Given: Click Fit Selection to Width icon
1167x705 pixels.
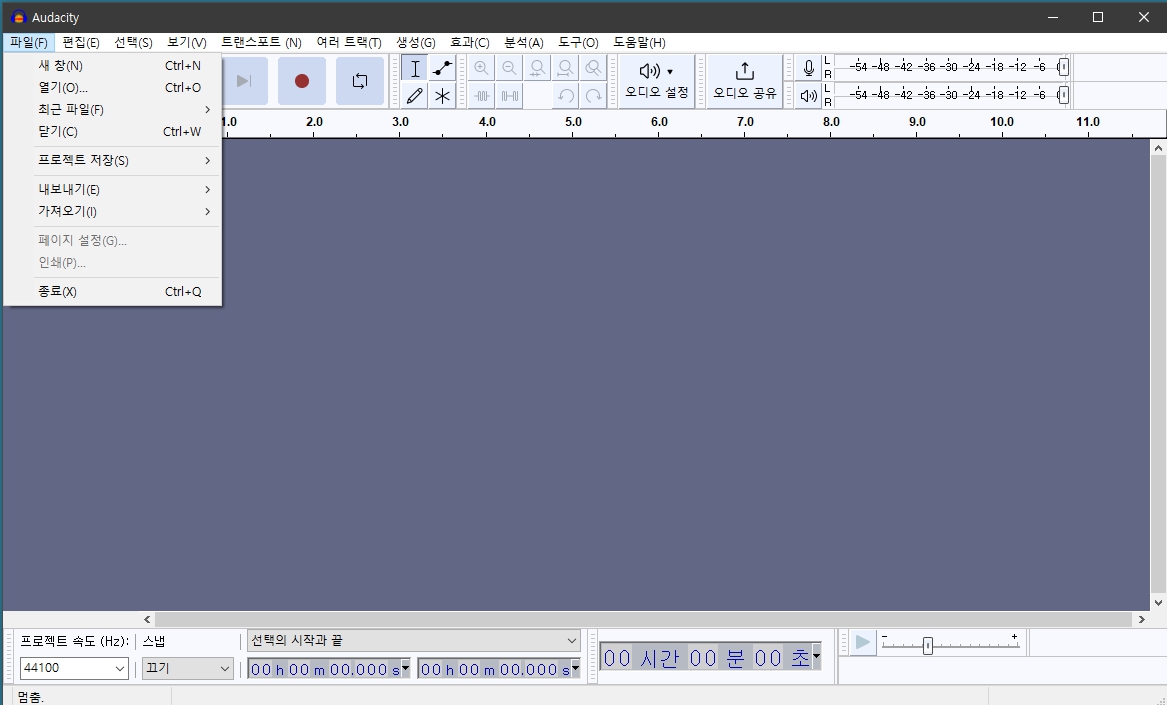Looking at the screenshot, I should pos(537,68).
